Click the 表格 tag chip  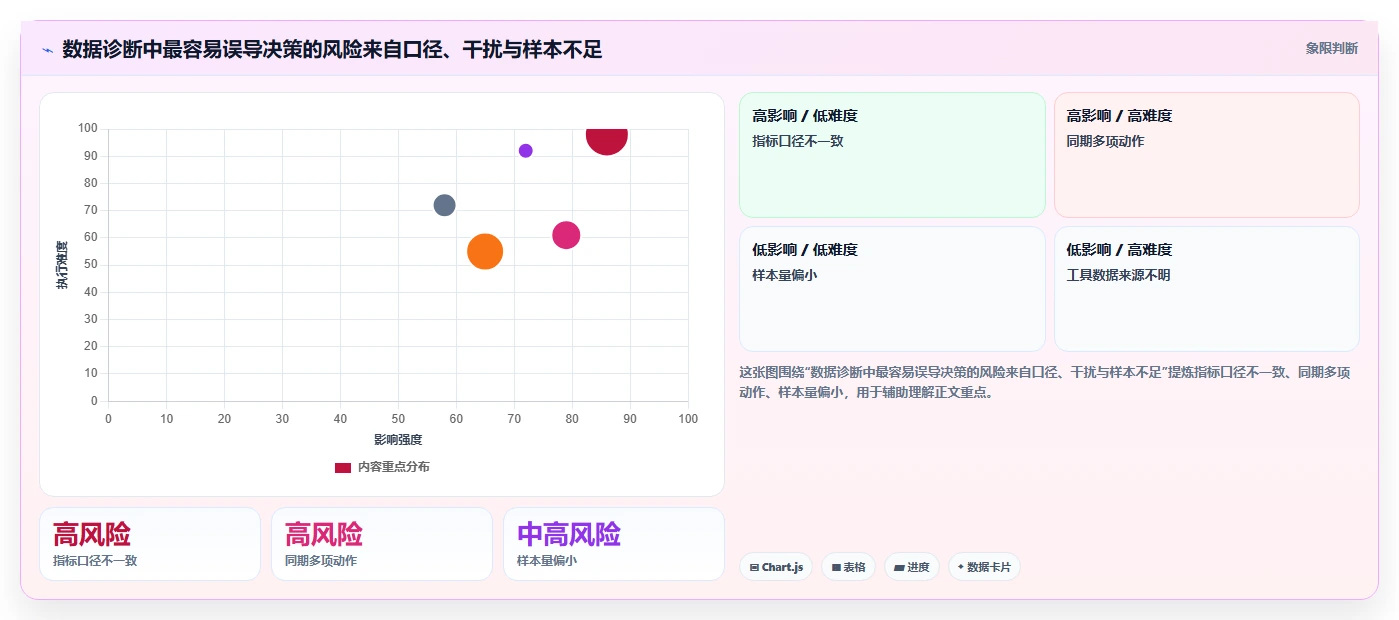coord(848,567)
